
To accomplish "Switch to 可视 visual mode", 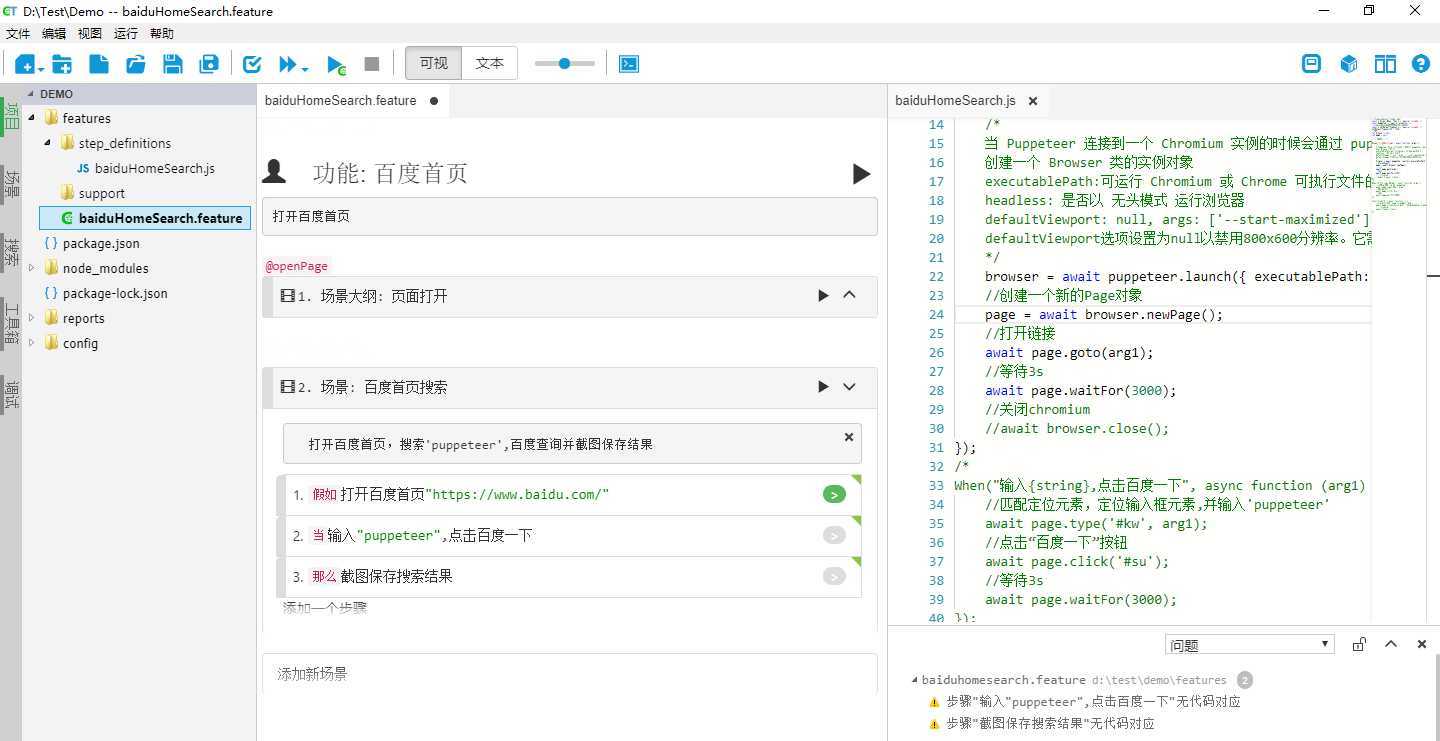I will [433, 63].
